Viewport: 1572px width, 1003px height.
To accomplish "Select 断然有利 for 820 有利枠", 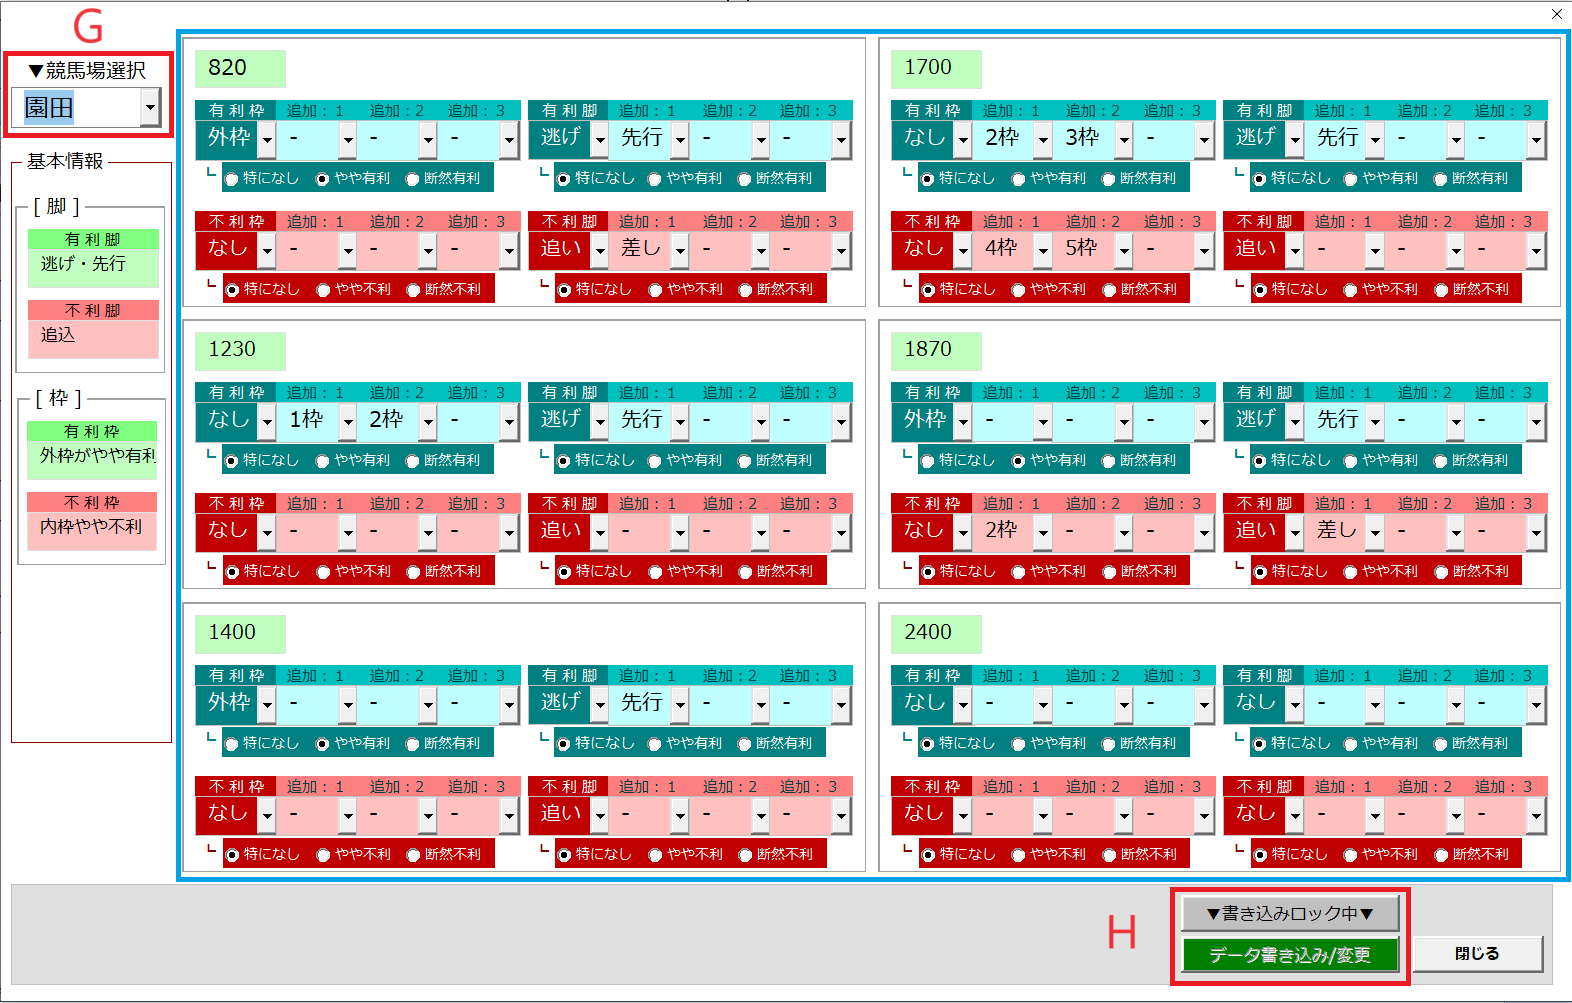I will (x=413, y=179).
